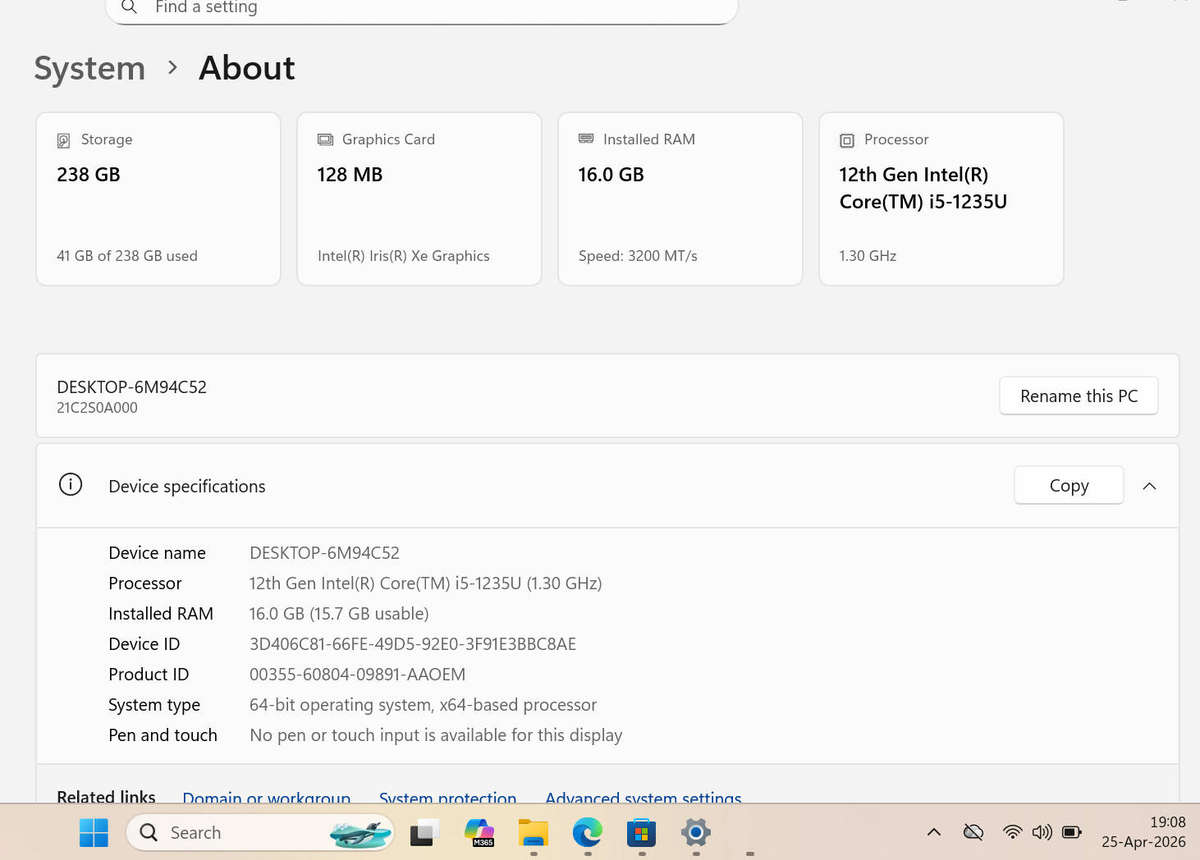The image size is (1200, 860).
Task: Launch Microsoft 365 Copilot from taskbar
Action: tap(480, 832)
